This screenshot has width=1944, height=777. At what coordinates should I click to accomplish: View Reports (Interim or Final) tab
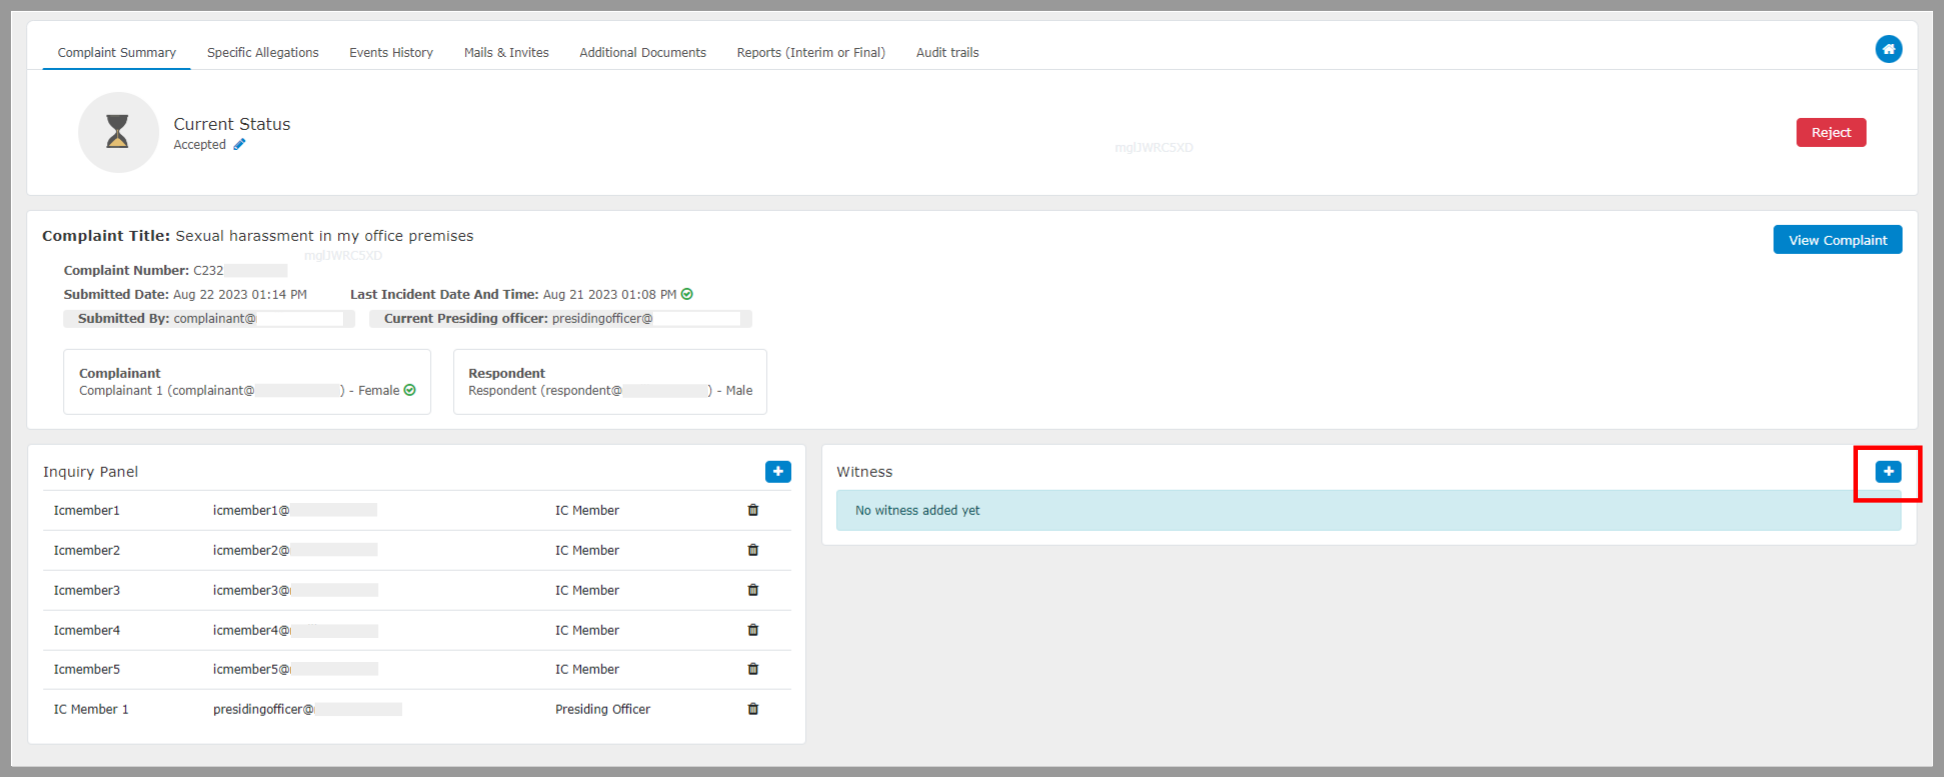[x=810, y=53]
